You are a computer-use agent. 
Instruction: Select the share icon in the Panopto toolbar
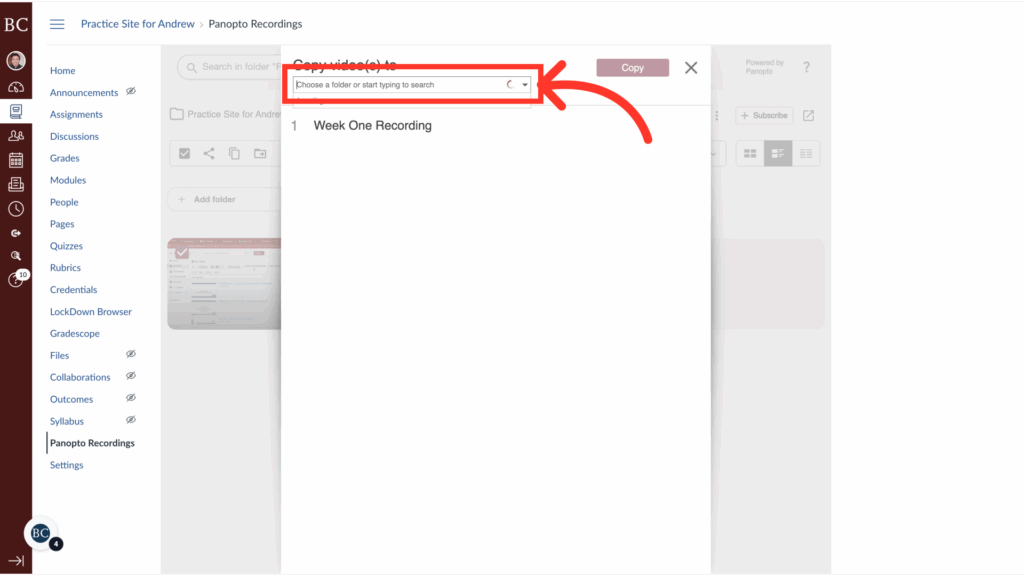(x=208, y=152)
